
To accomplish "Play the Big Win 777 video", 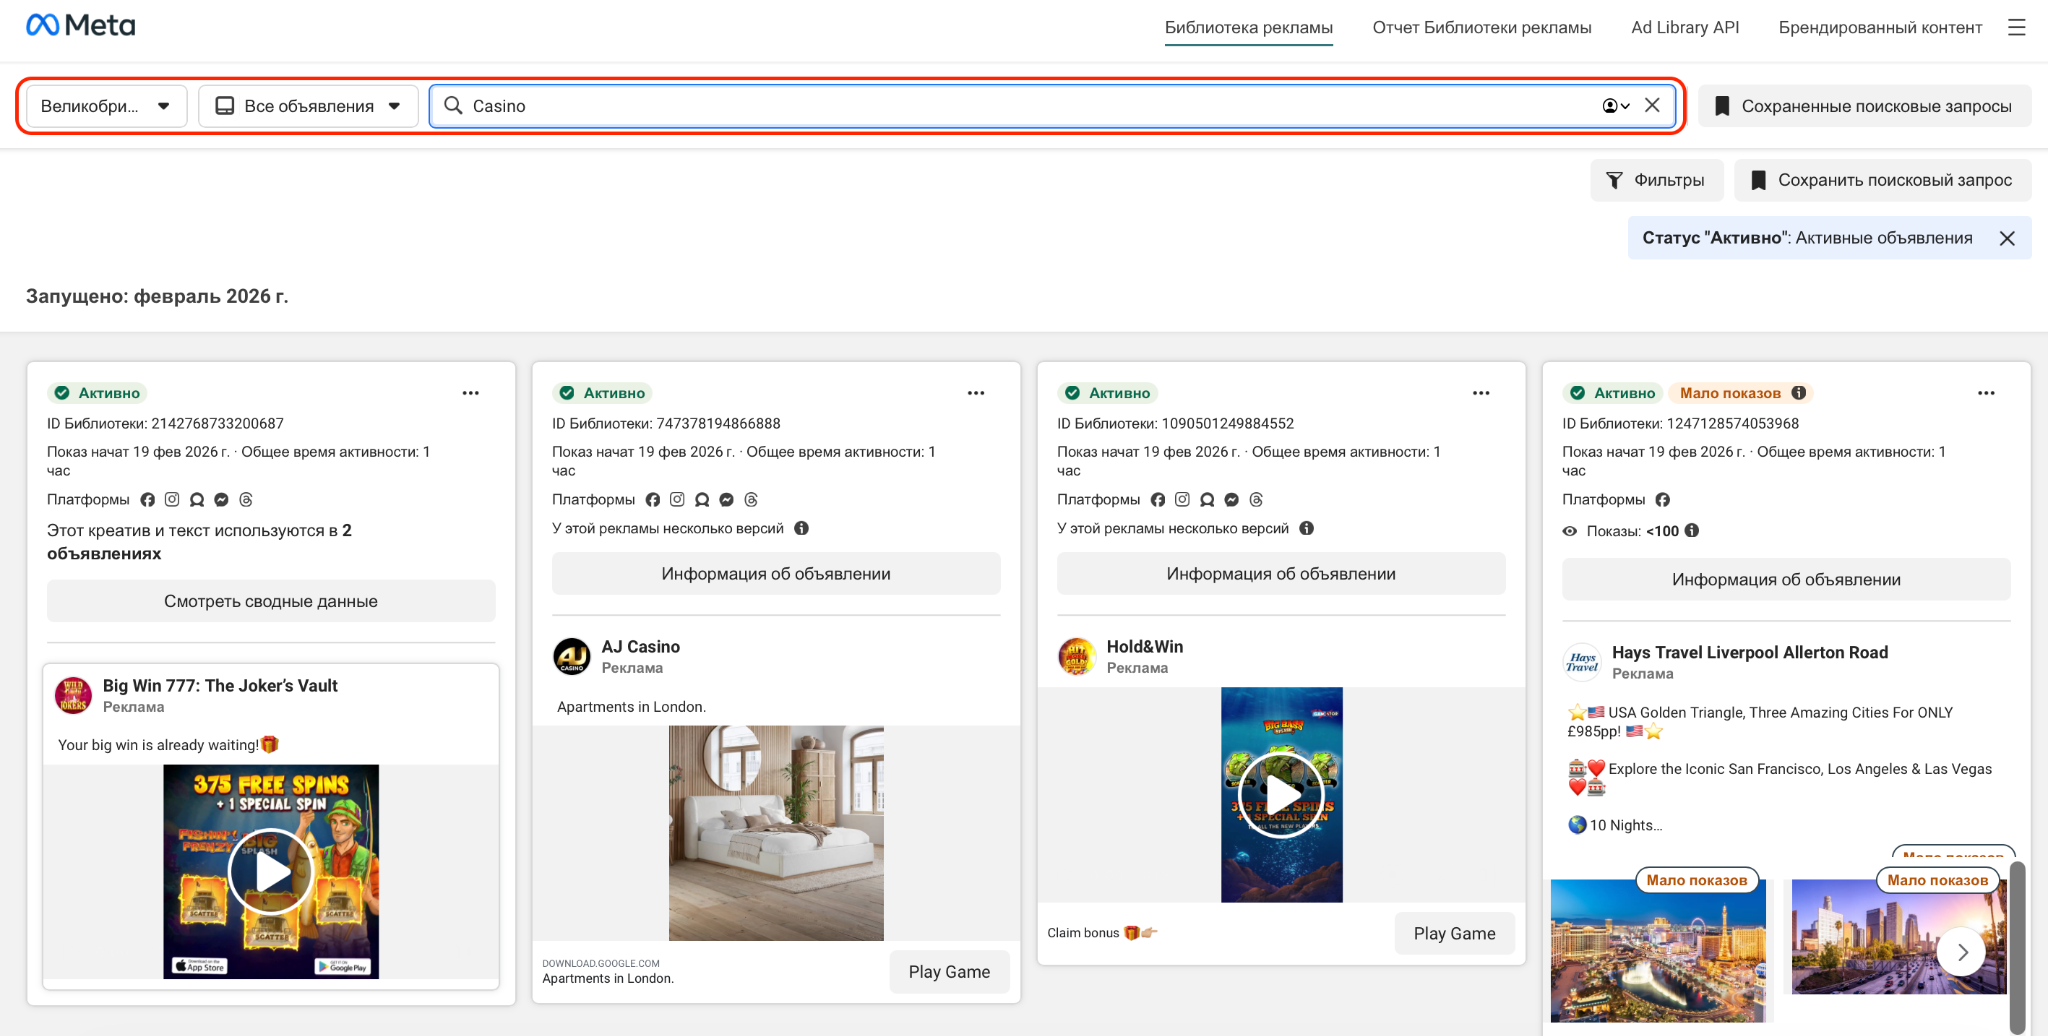I will coord(271,871).
